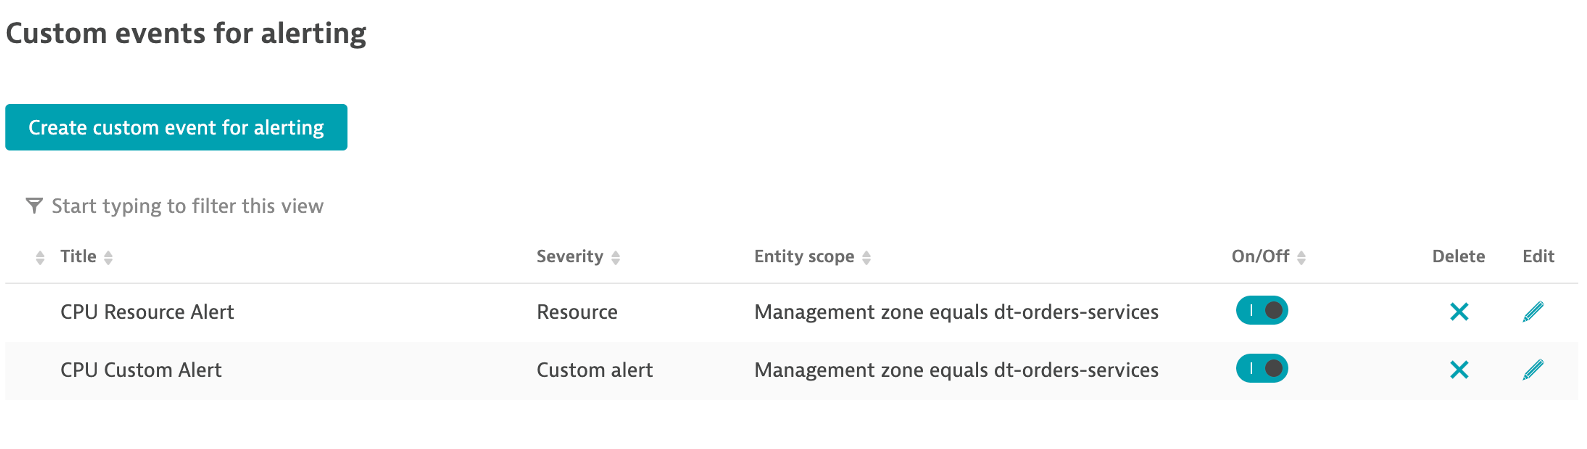1587x449 pixels.
Task: Edit CPU Resource Alert with pencil icon
Action: coord(1533,312)
